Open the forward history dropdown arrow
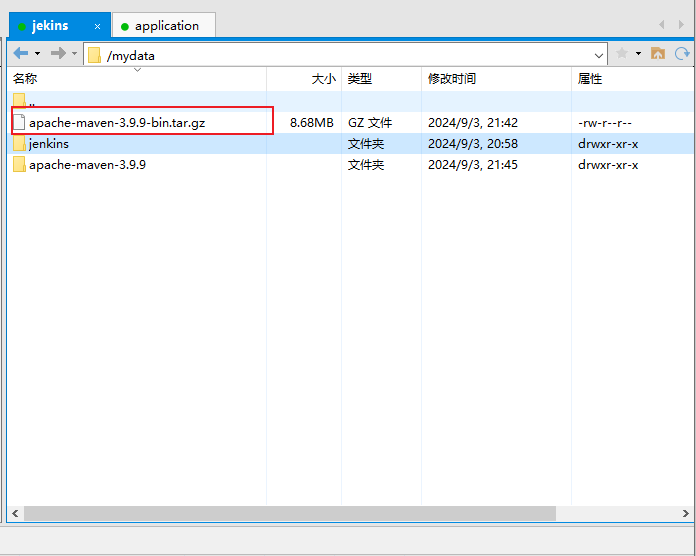 (x=74, y=54)
